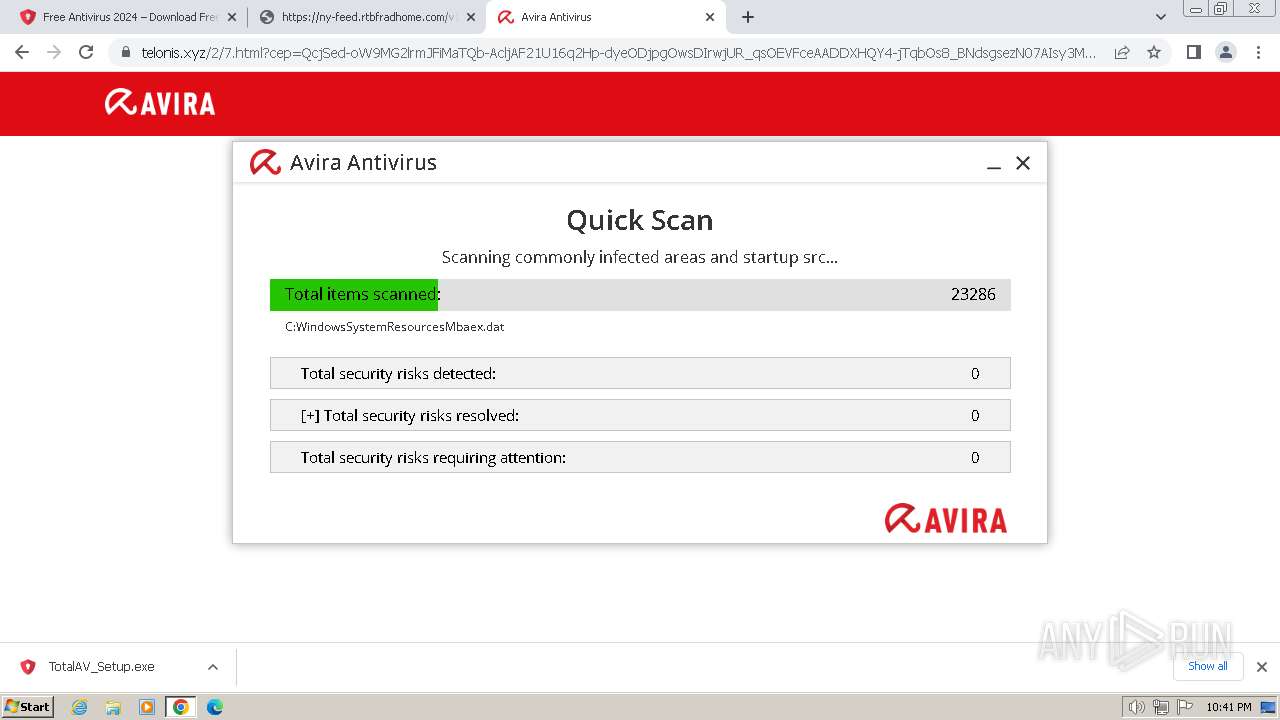Image resolution: width=1280 pixels, height=720 pixels.
Task: Open the tab search dropdown arrow
Action: (1161, 17)
